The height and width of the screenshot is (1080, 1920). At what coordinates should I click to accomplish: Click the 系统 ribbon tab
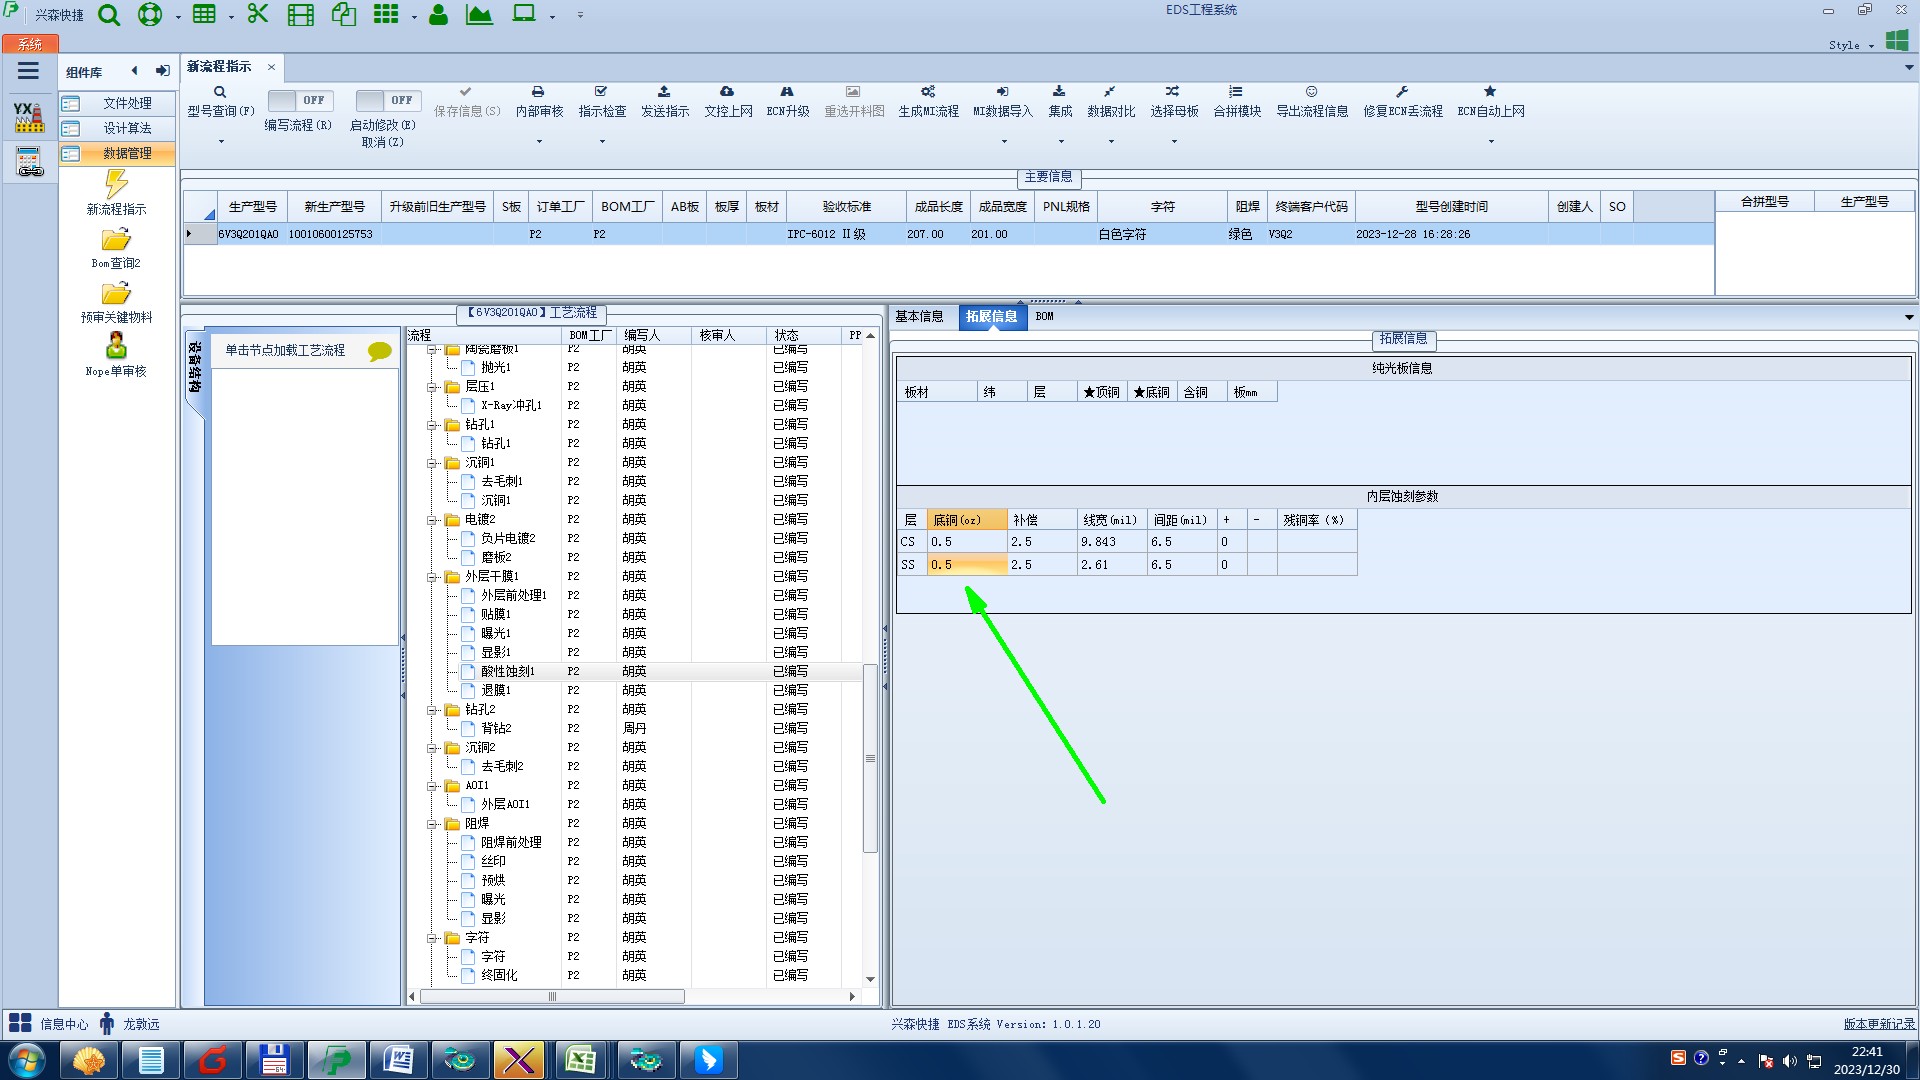(30, 44)
